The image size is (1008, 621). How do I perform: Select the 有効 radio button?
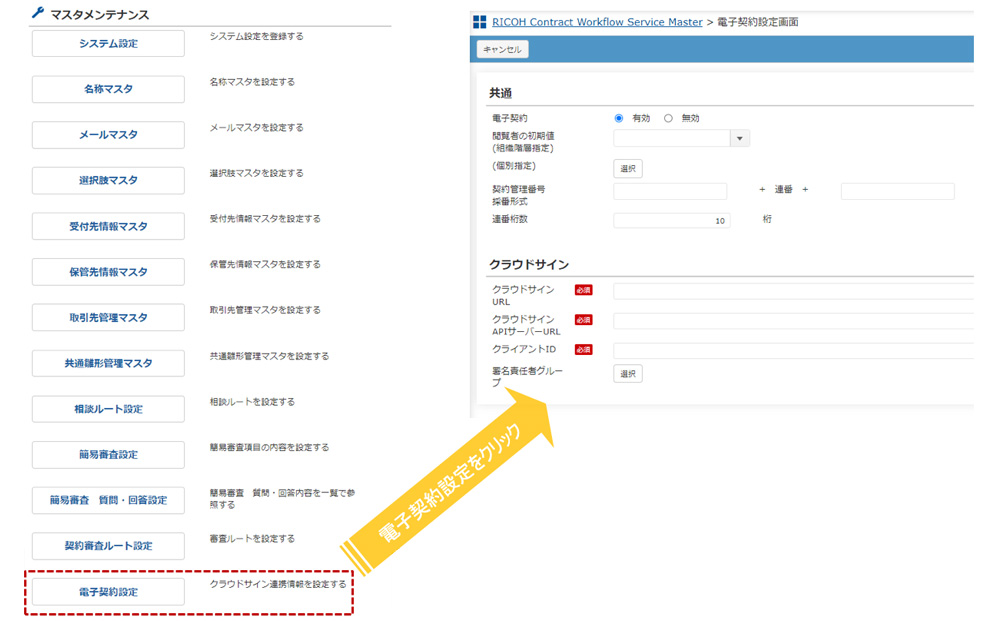pos(619,118)
